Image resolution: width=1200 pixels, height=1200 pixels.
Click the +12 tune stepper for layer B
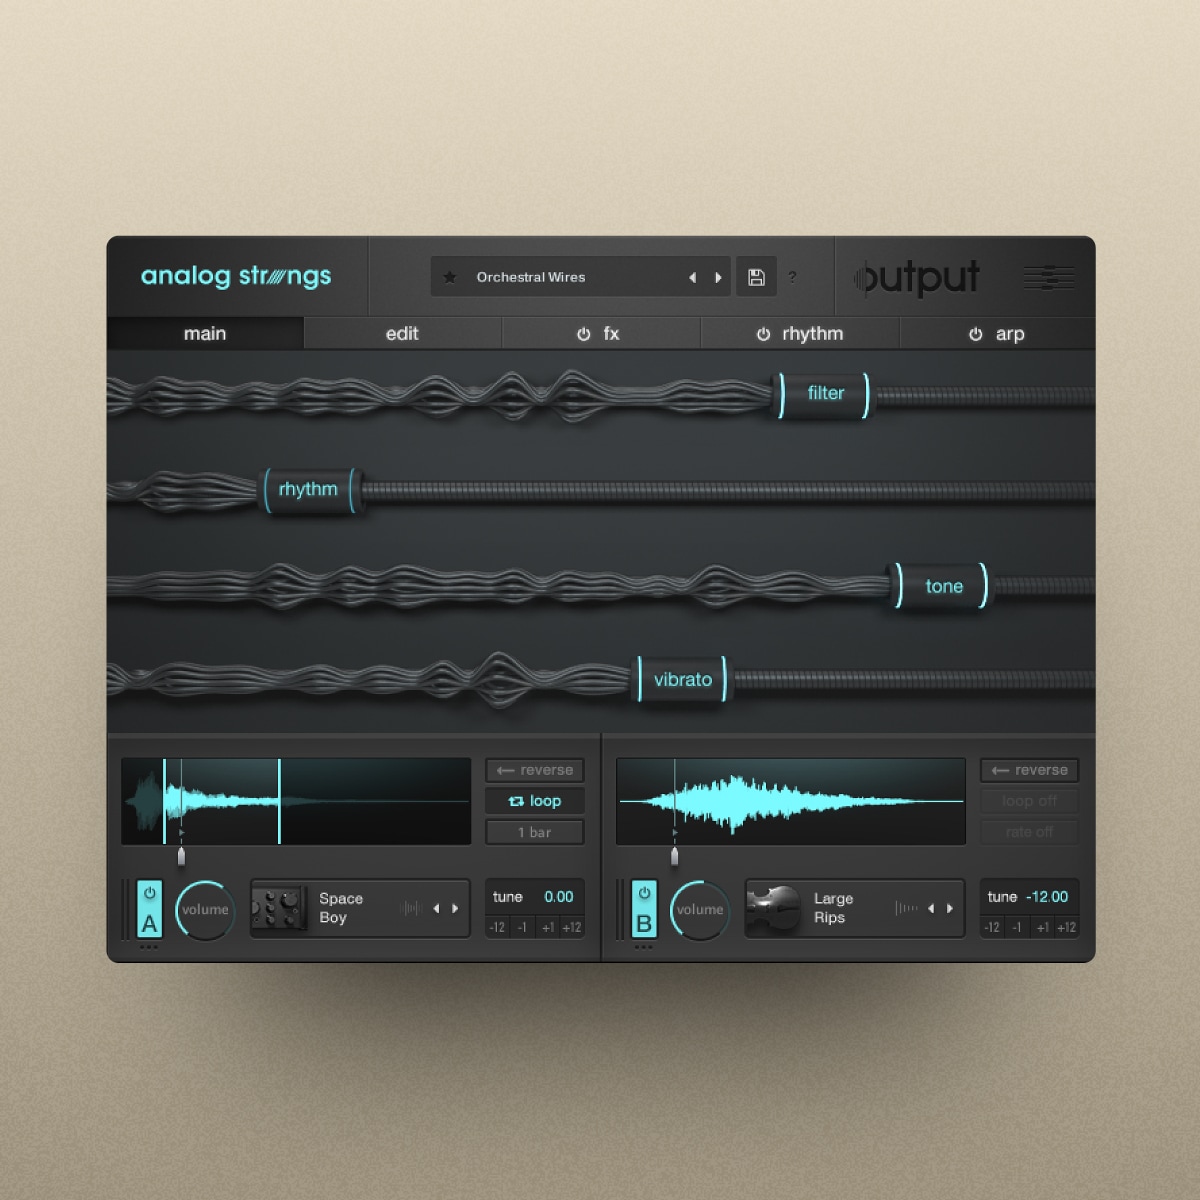point(1069,927)
